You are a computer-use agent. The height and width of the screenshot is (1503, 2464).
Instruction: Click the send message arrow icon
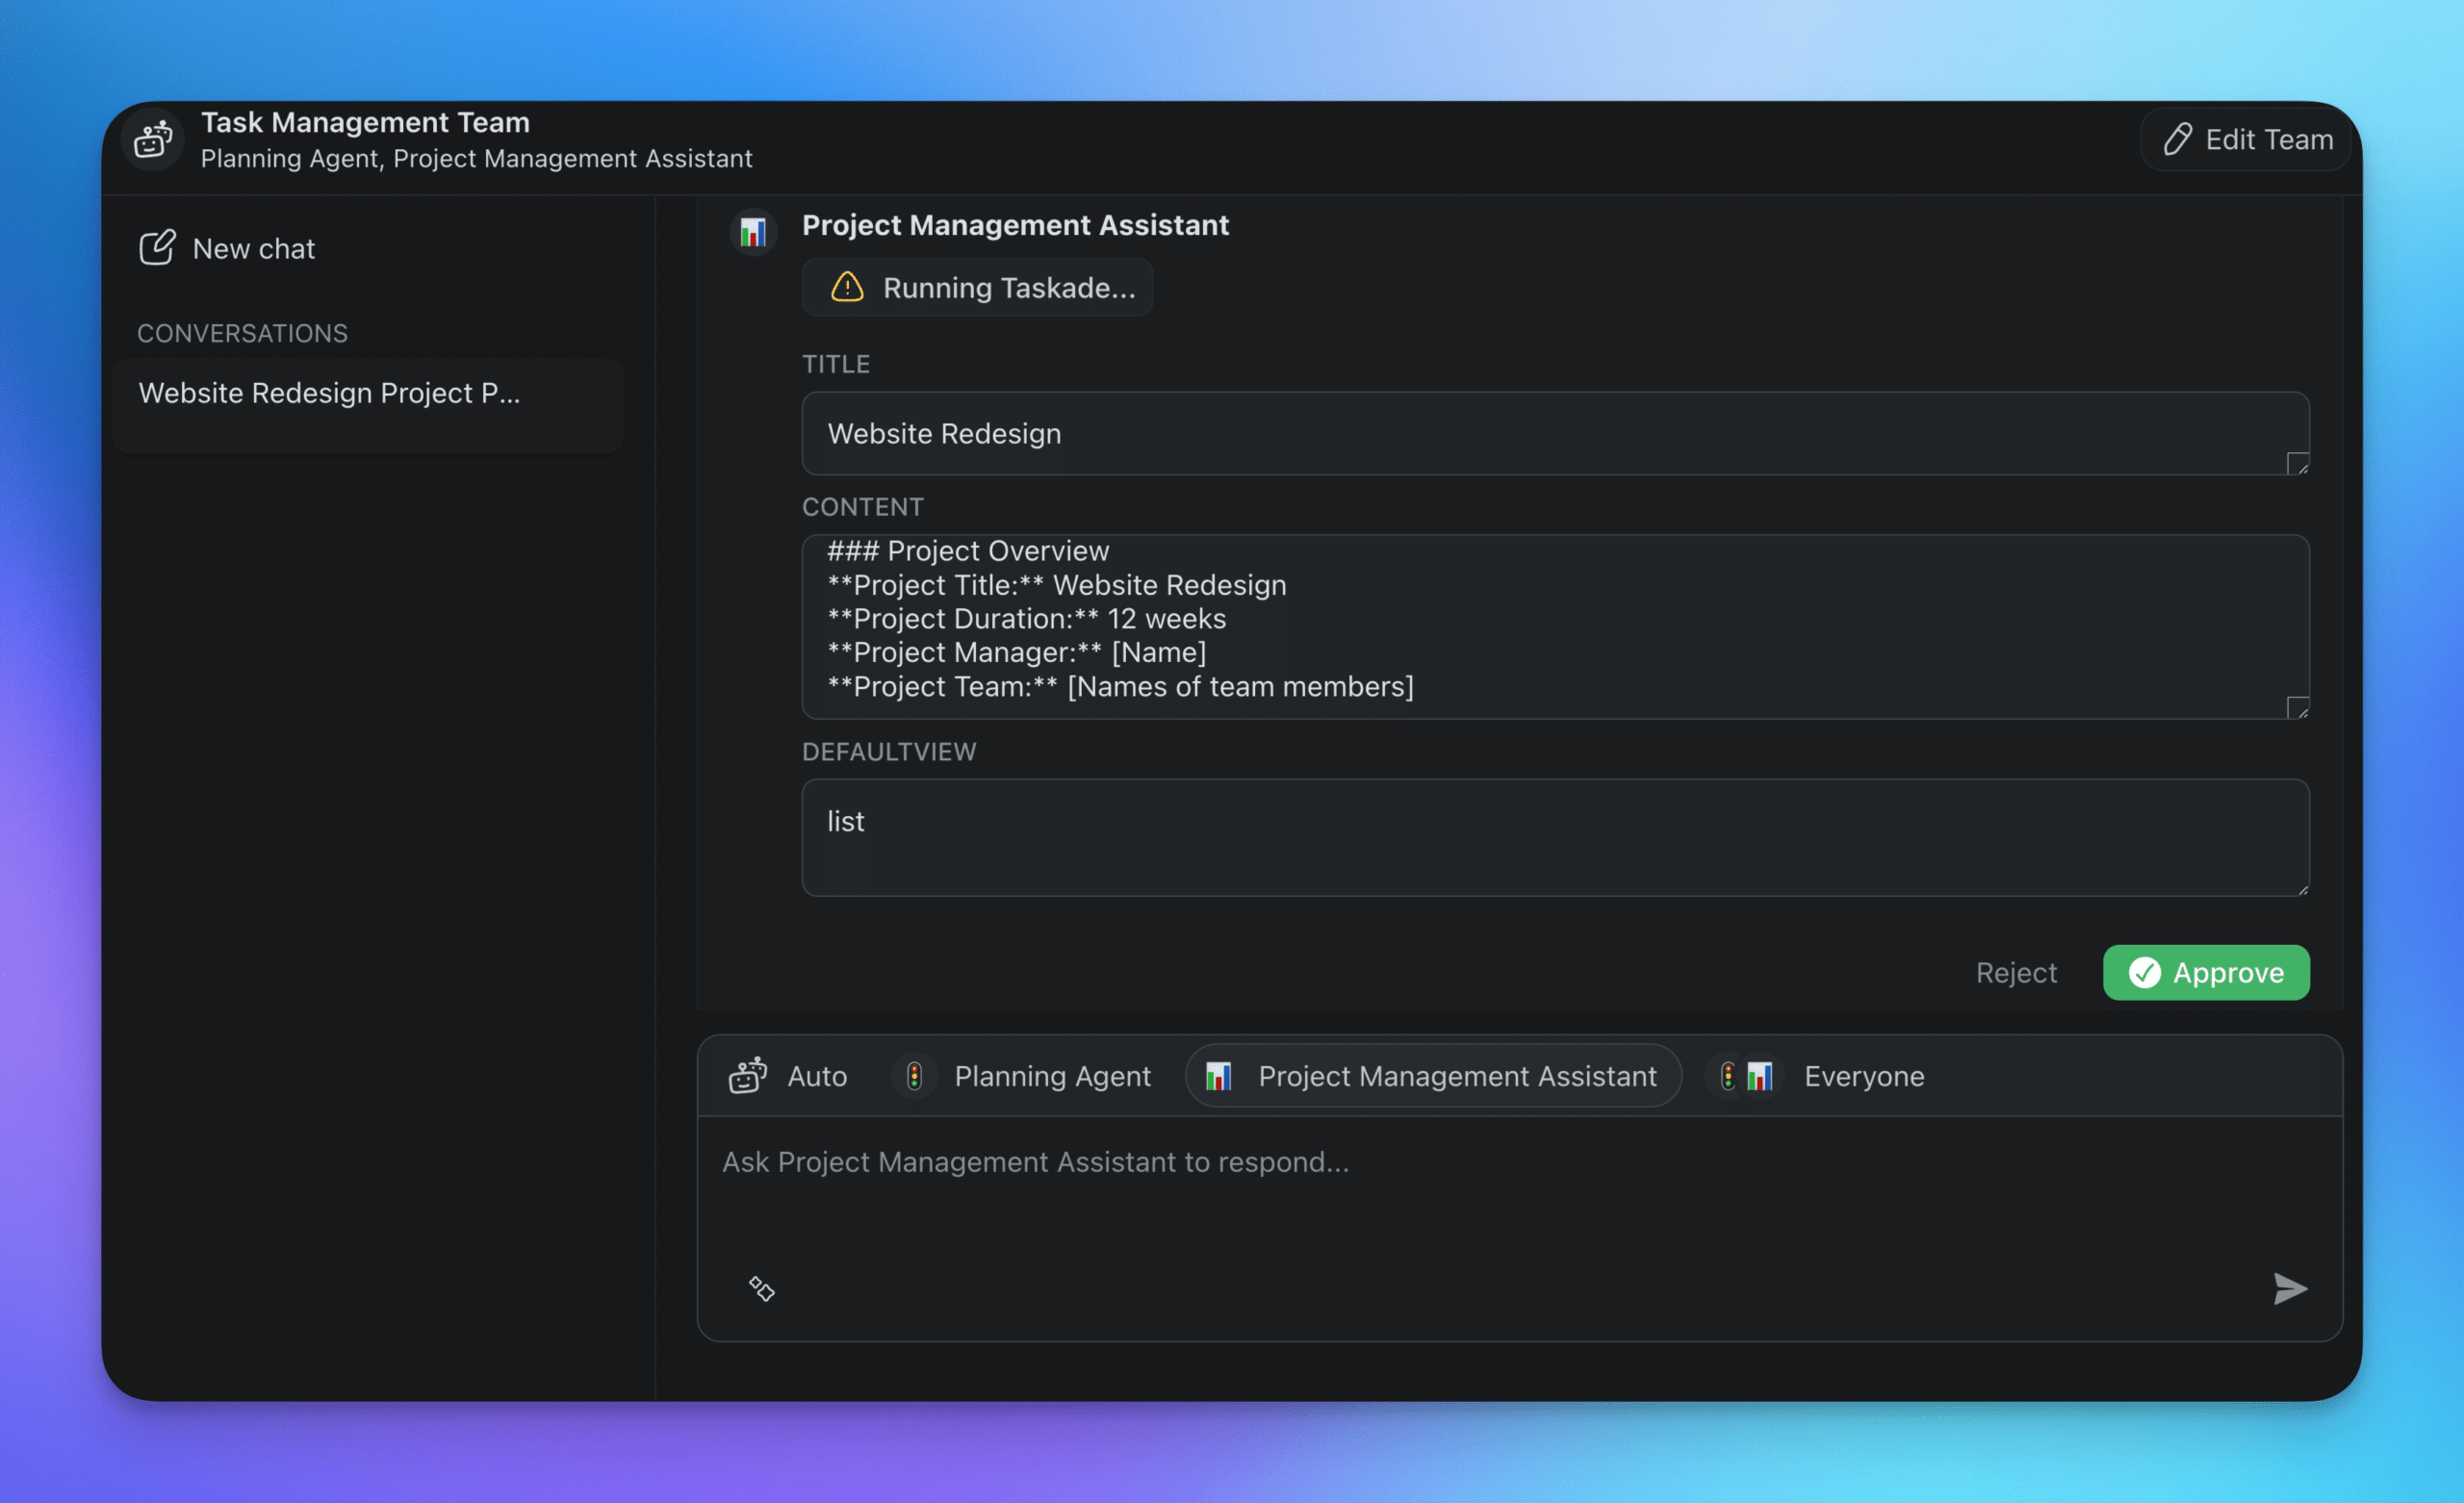tap(2290, 1289)
